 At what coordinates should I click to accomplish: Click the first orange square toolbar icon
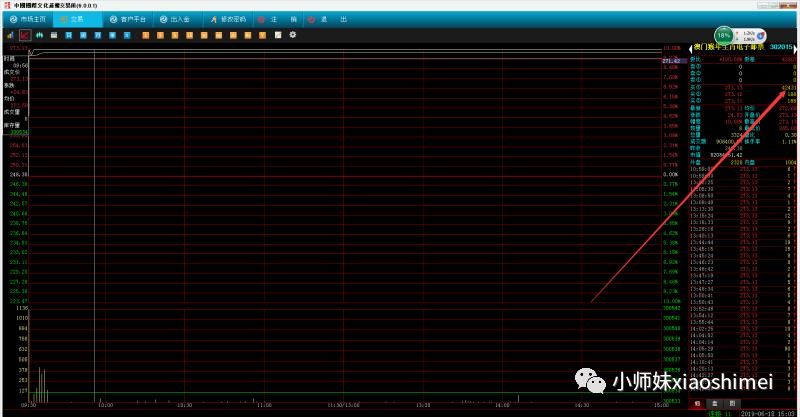tap(146, 36)
